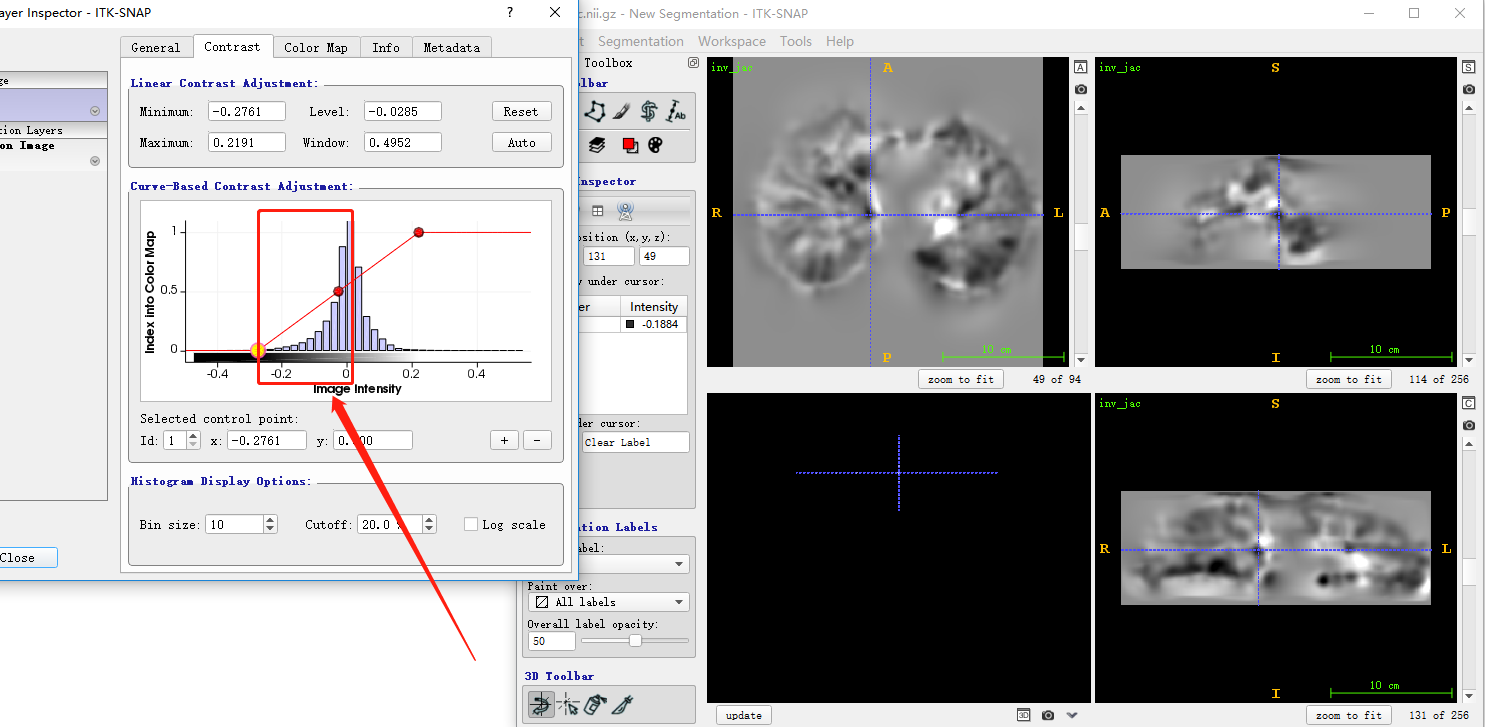Take a snapshot of the coronal view
The image size is (1485, 727).
[x=1469, y=425]
